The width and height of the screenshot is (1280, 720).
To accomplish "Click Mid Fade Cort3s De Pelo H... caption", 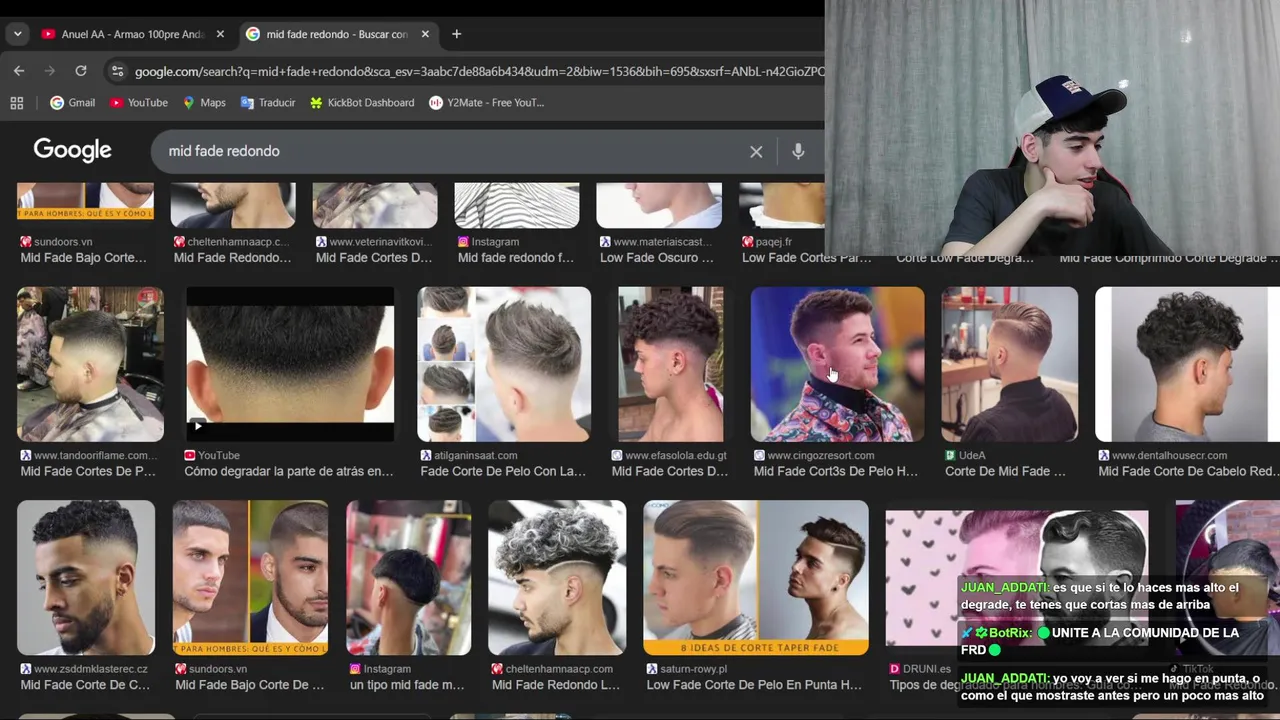I will click(835, 471).
